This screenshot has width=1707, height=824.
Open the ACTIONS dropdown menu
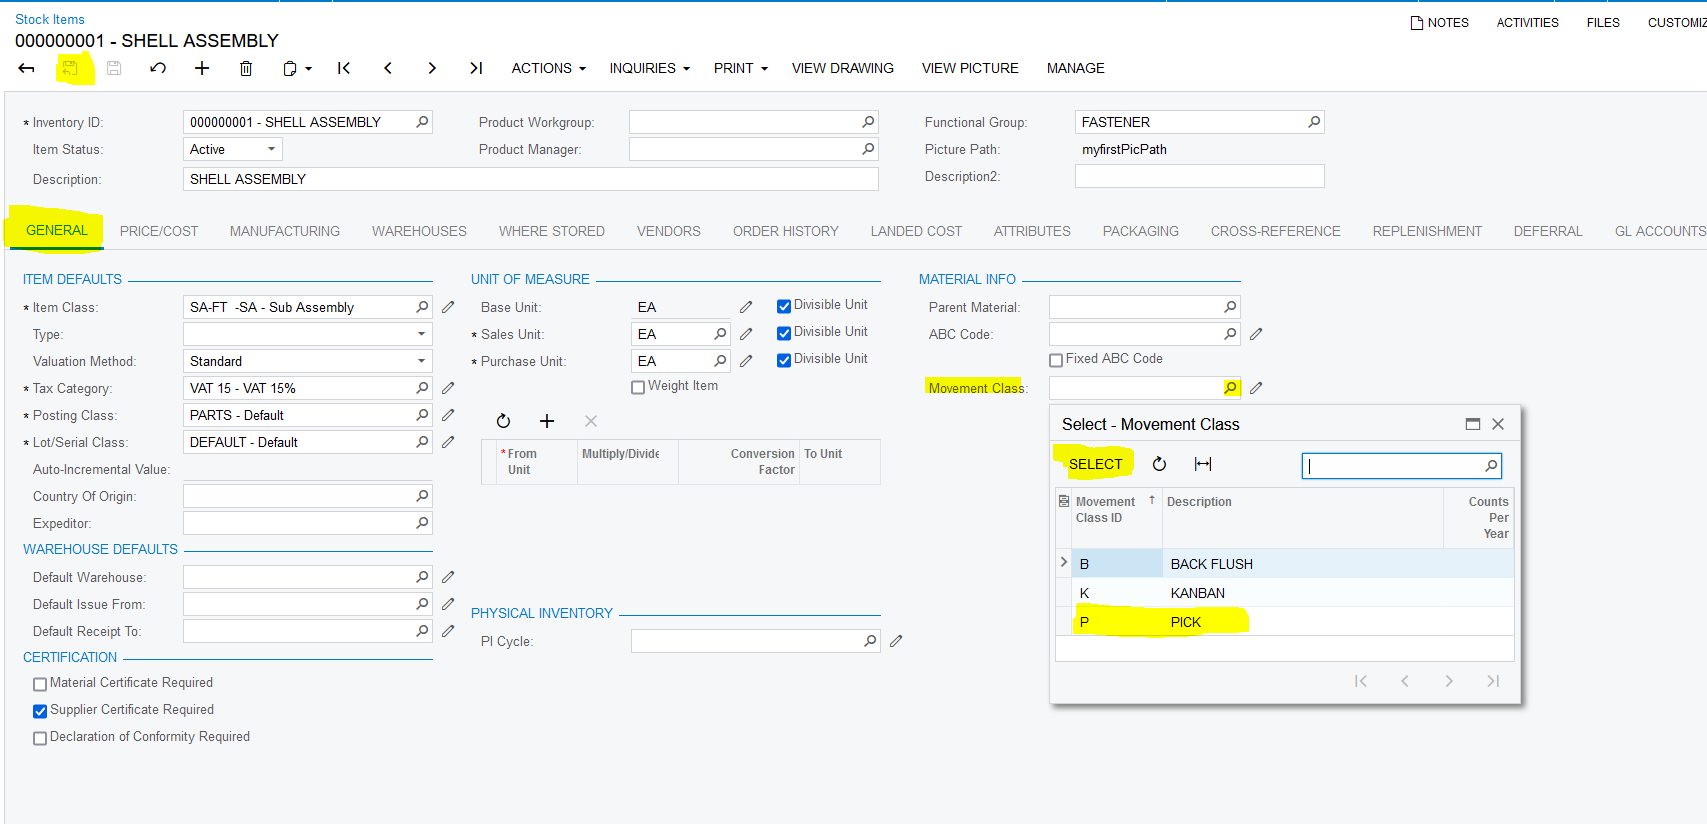coord(548,68)
